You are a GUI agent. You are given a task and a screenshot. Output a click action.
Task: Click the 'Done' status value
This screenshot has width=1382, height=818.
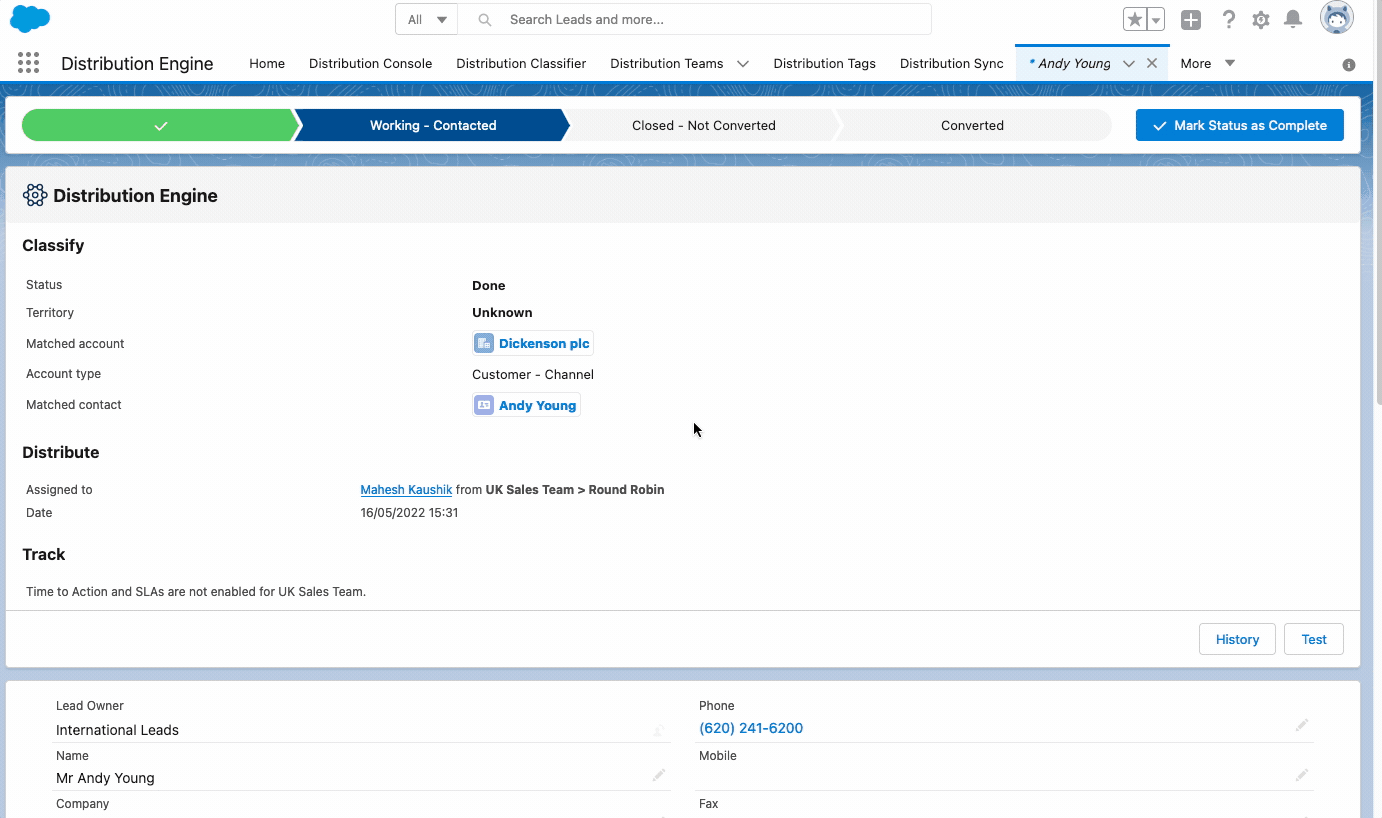coord(489,285)
